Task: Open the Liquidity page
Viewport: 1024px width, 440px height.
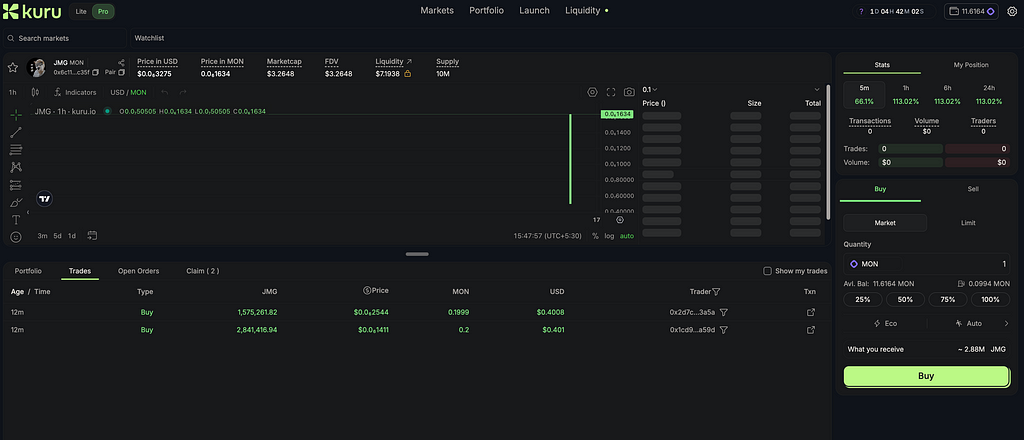Action: click(583, 10)
